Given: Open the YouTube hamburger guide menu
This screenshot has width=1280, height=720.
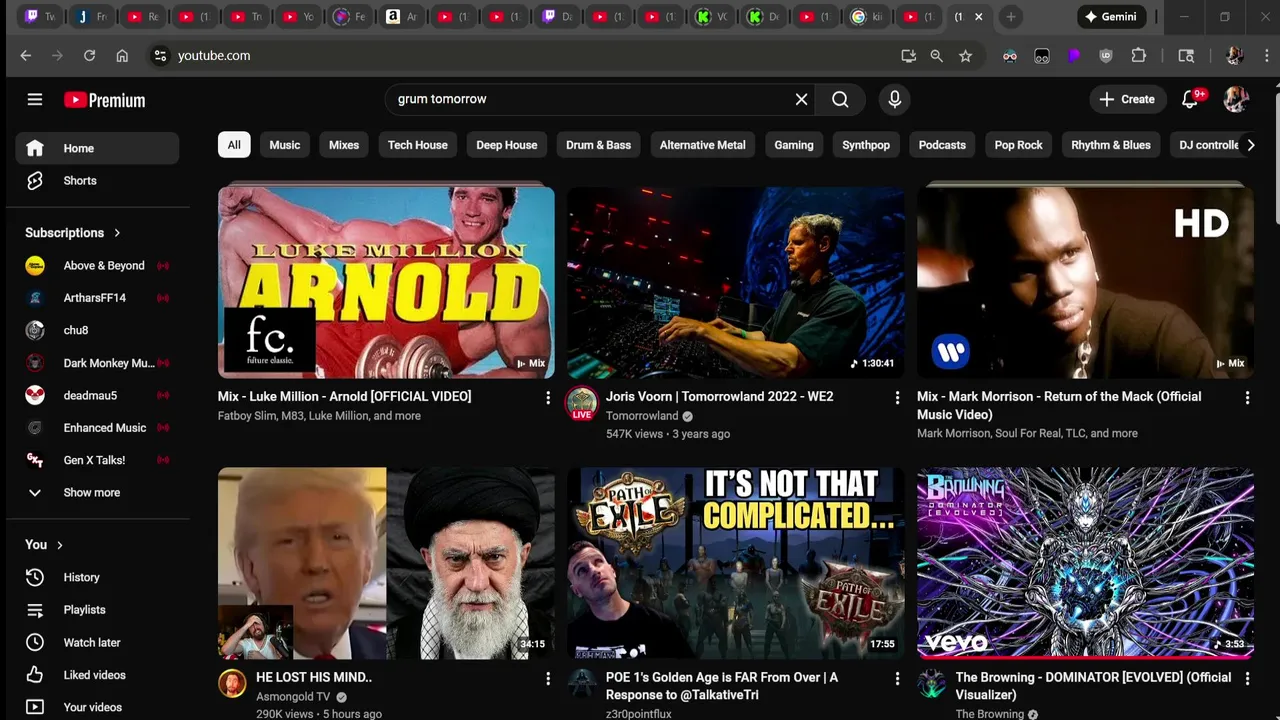Looking at the screenshot, I should 35,99.
